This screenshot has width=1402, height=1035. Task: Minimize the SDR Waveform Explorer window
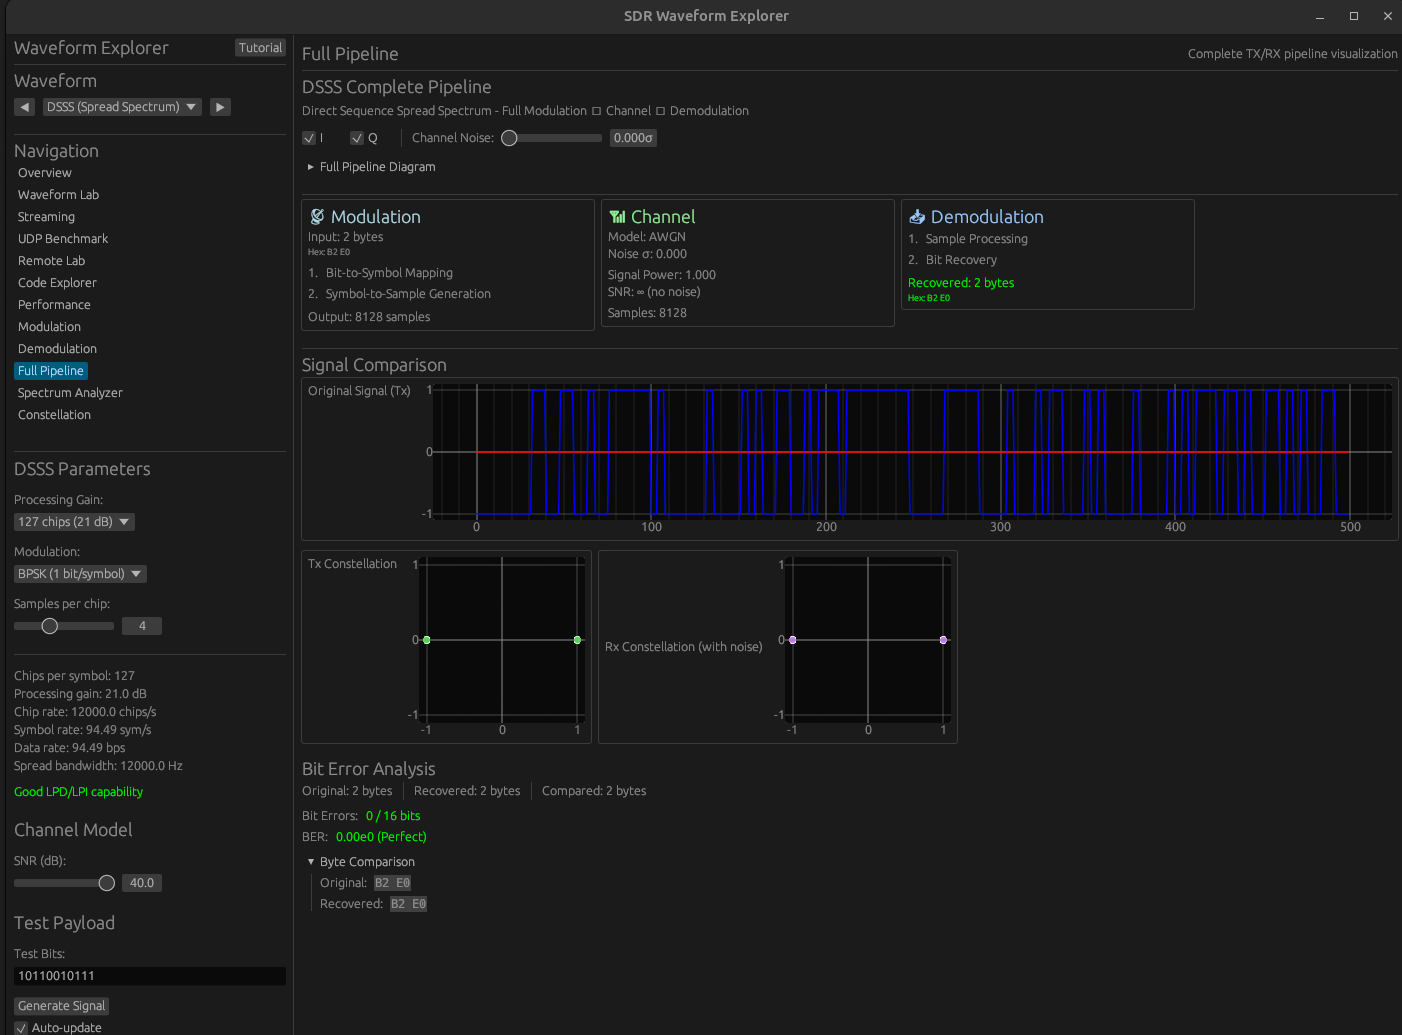pos(1320,16)
